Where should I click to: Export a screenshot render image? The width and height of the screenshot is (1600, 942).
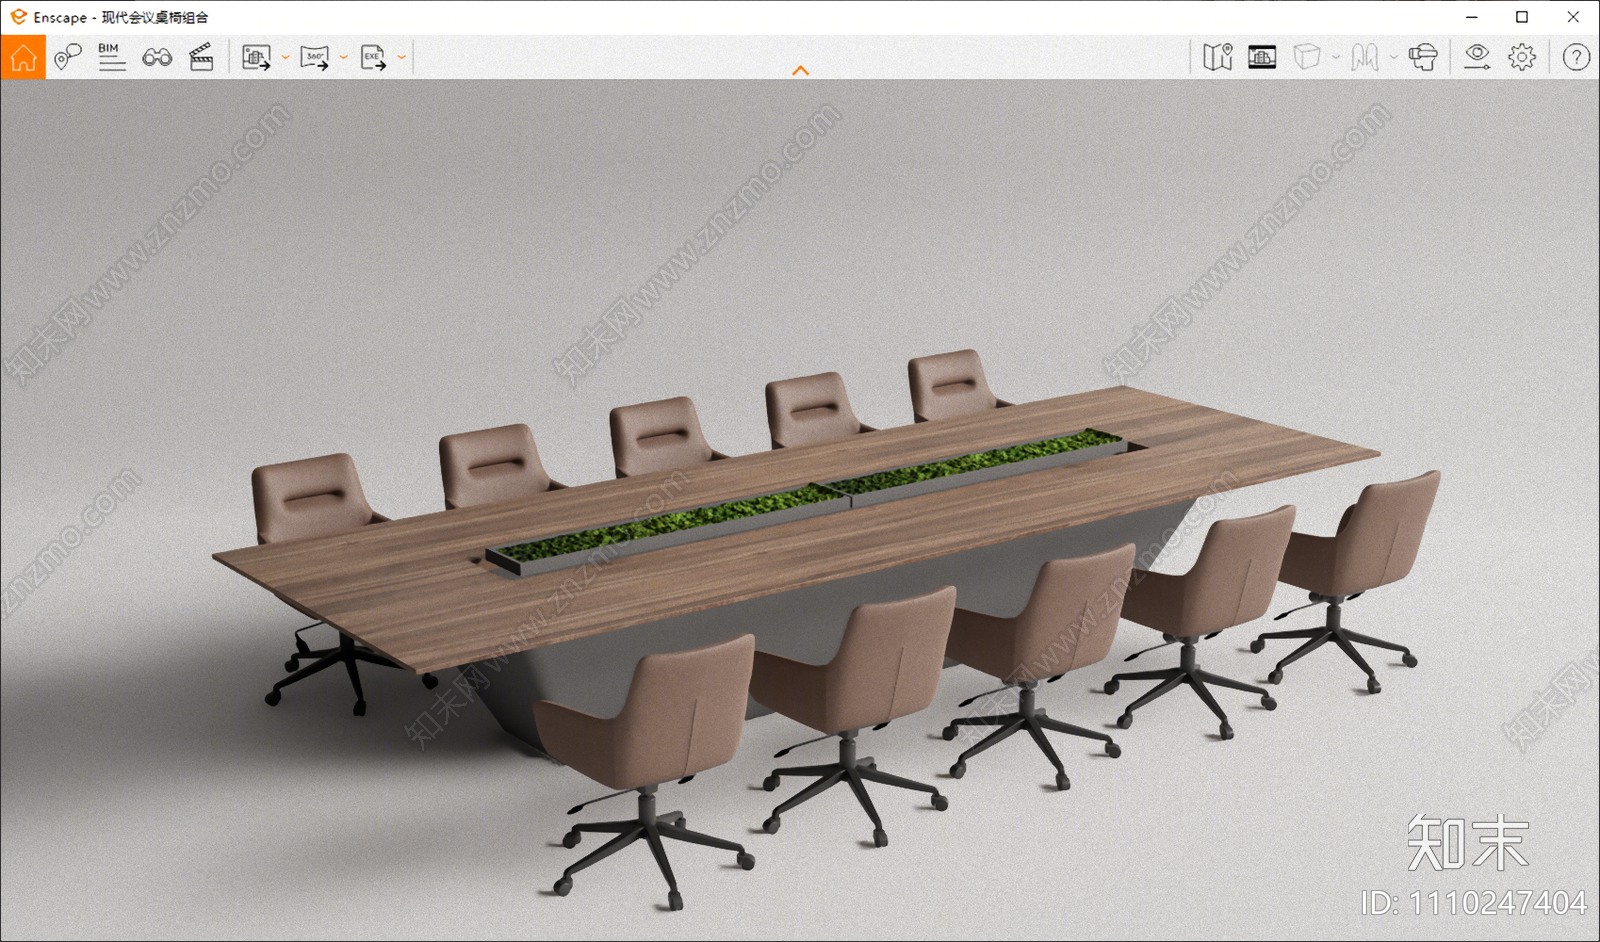click(x=257, y=57)
